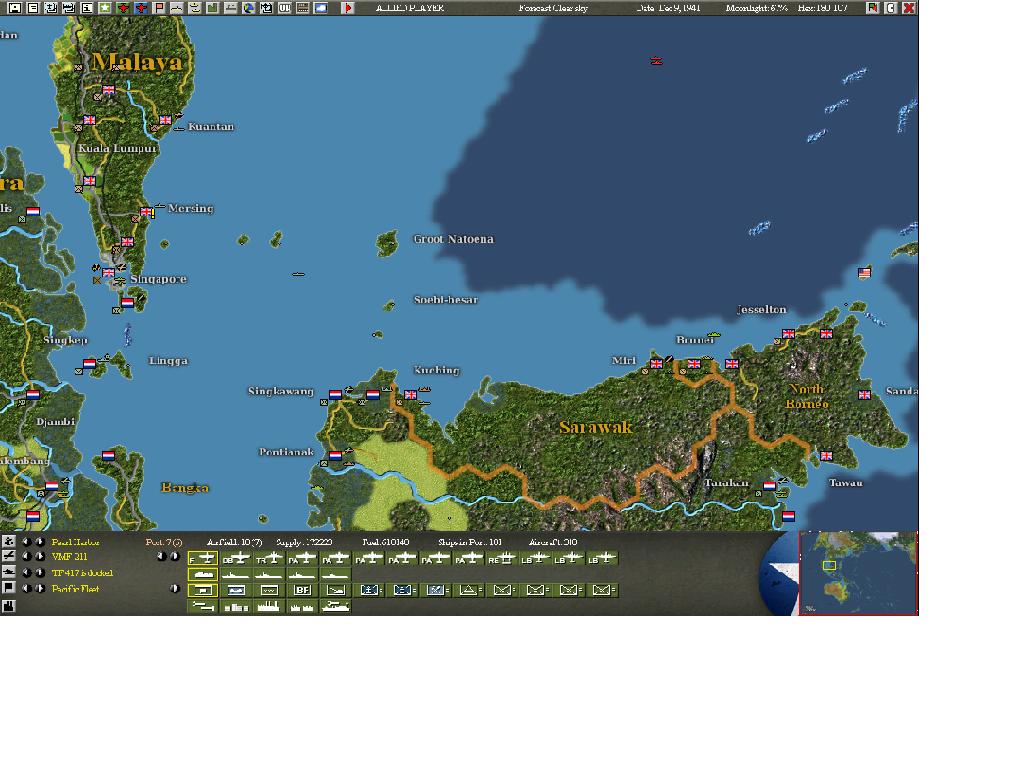
Task: Click the white star on green icon
Action: coord(104,8)
